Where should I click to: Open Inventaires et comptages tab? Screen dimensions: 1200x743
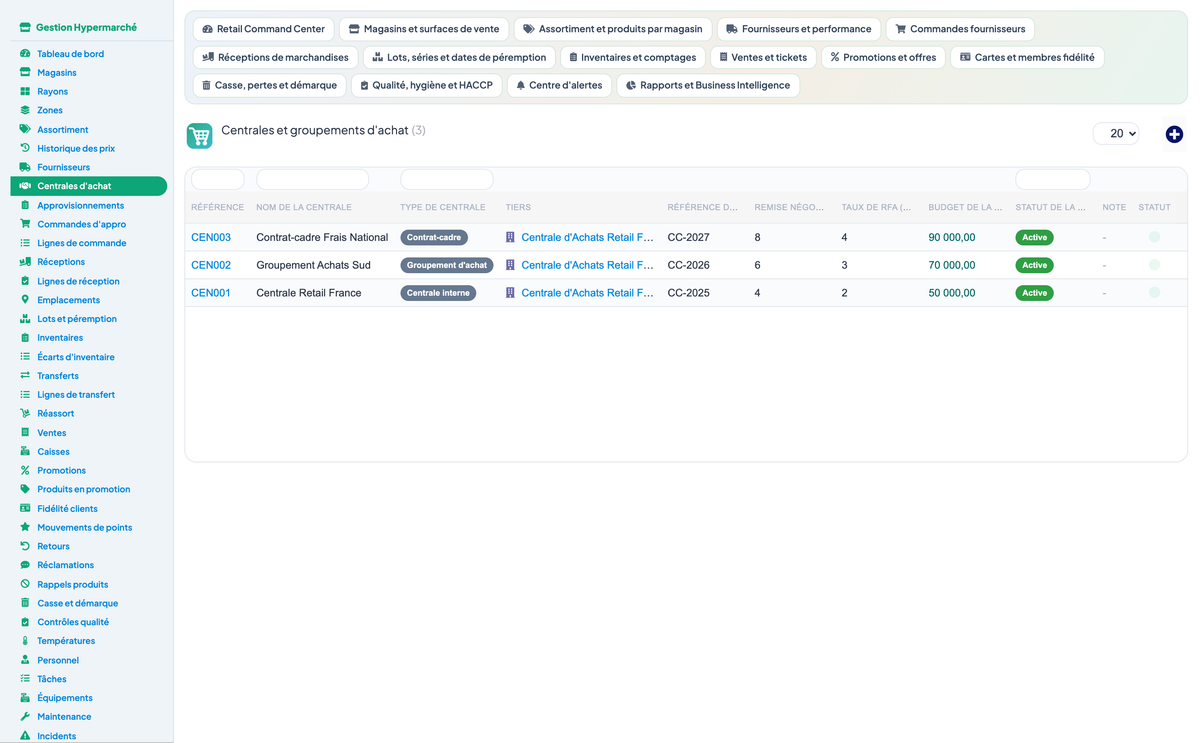(633, 57)
